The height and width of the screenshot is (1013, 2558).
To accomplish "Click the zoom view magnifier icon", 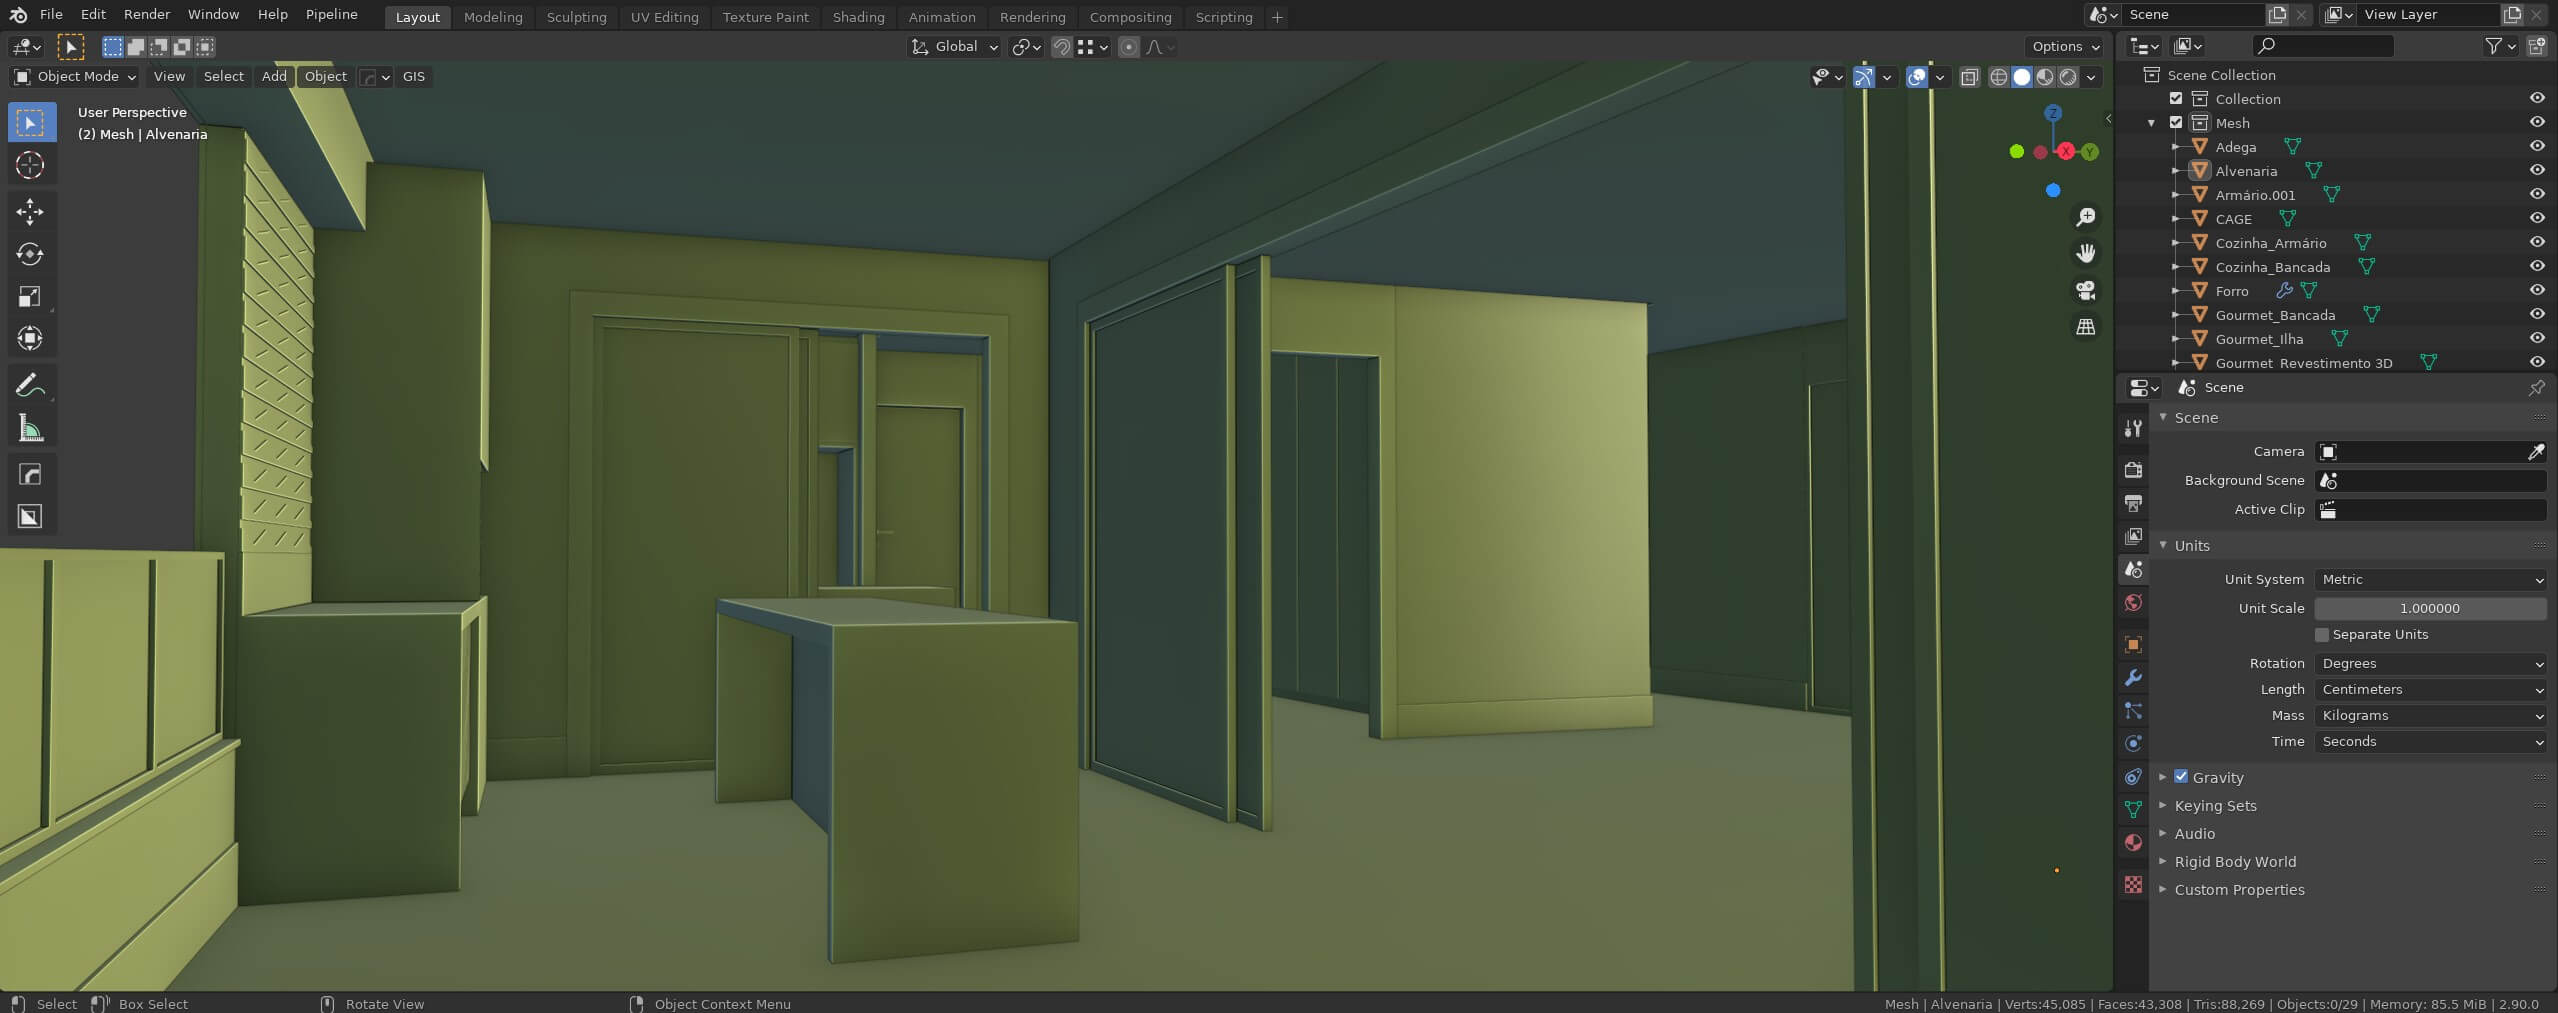I will coord(2086,217).
